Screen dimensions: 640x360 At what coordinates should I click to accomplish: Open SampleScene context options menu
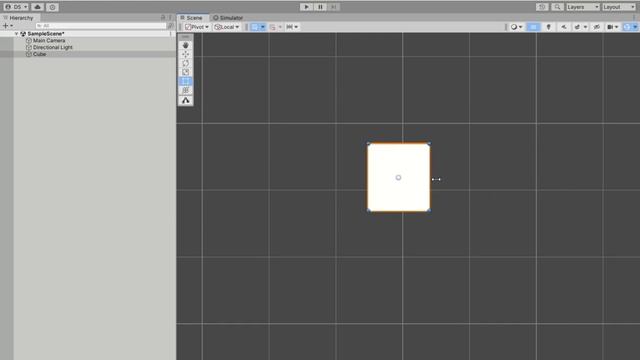coord(171,34)
